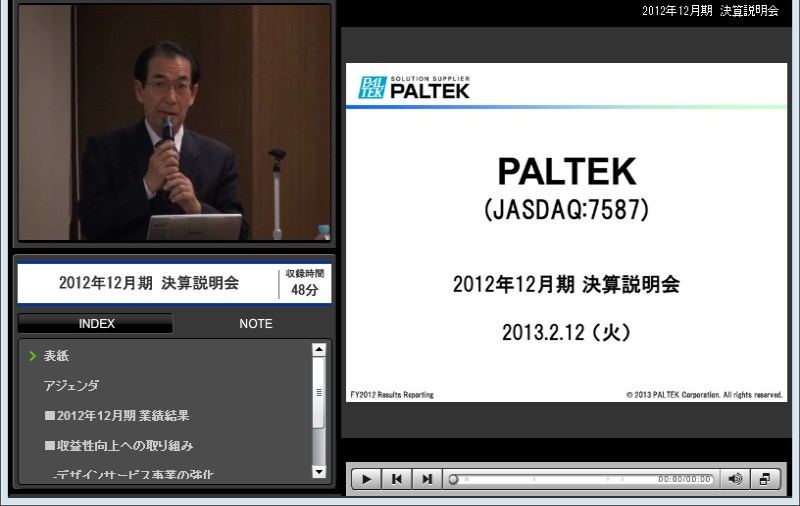Click the 収録時間 48分 duration label
The image size is (800, 506).
click(305, 283)
